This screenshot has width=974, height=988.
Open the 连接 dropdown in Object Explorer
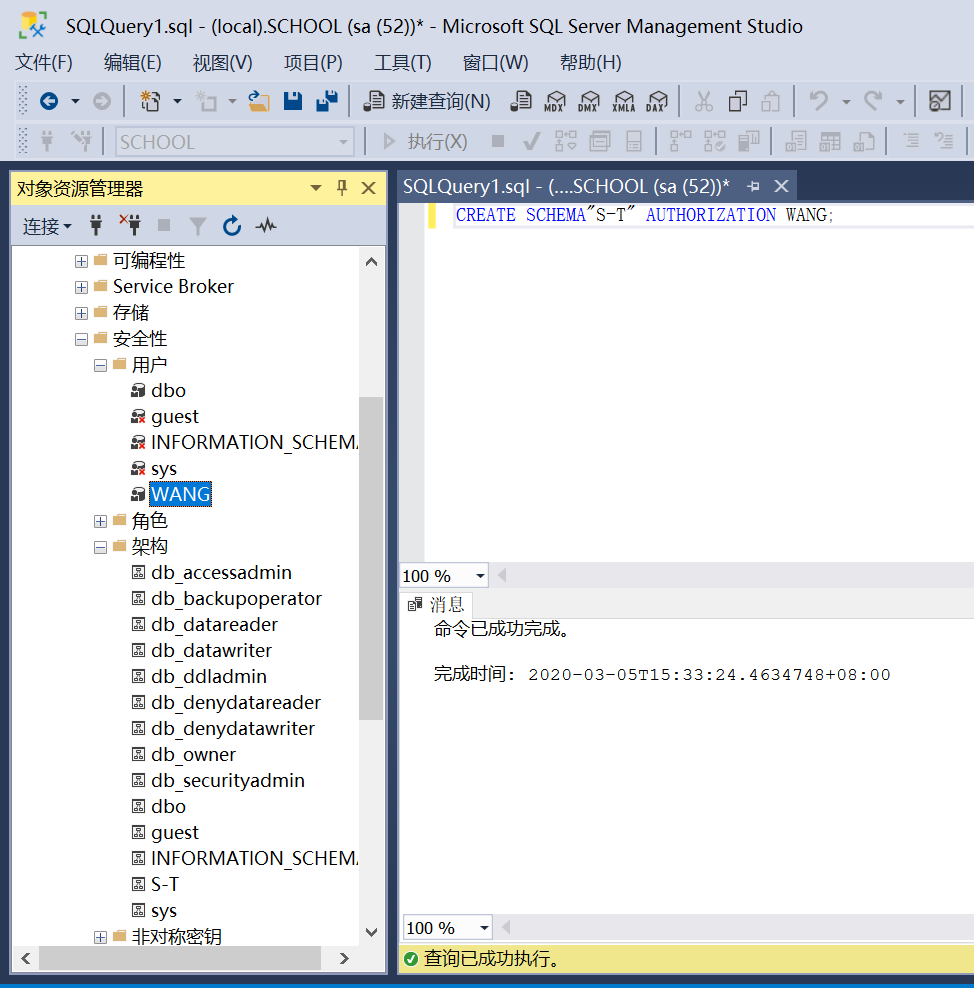click(47, 226)
